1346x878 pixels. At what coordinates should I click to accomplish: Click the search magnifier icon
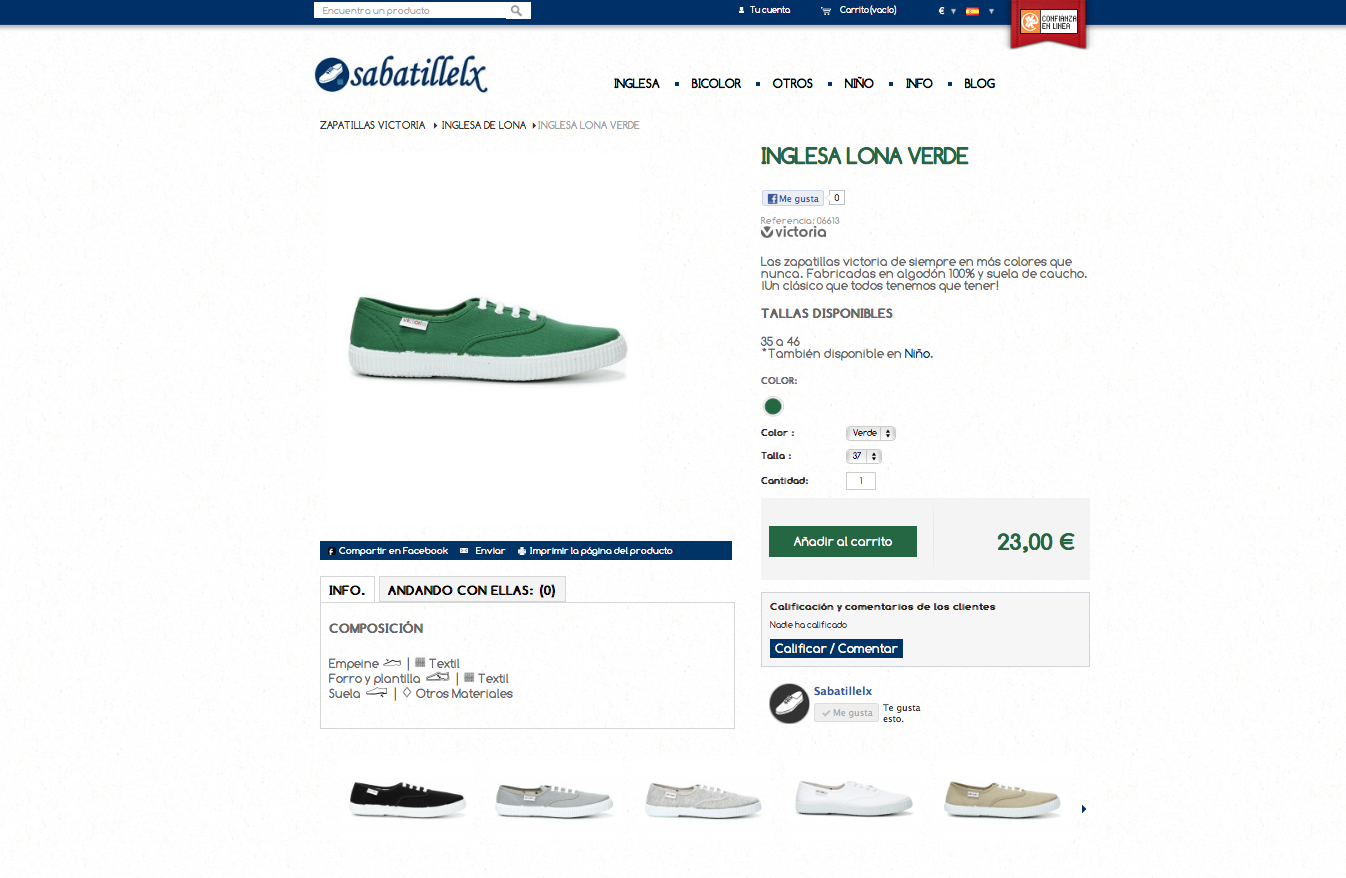tap(516, 11)
